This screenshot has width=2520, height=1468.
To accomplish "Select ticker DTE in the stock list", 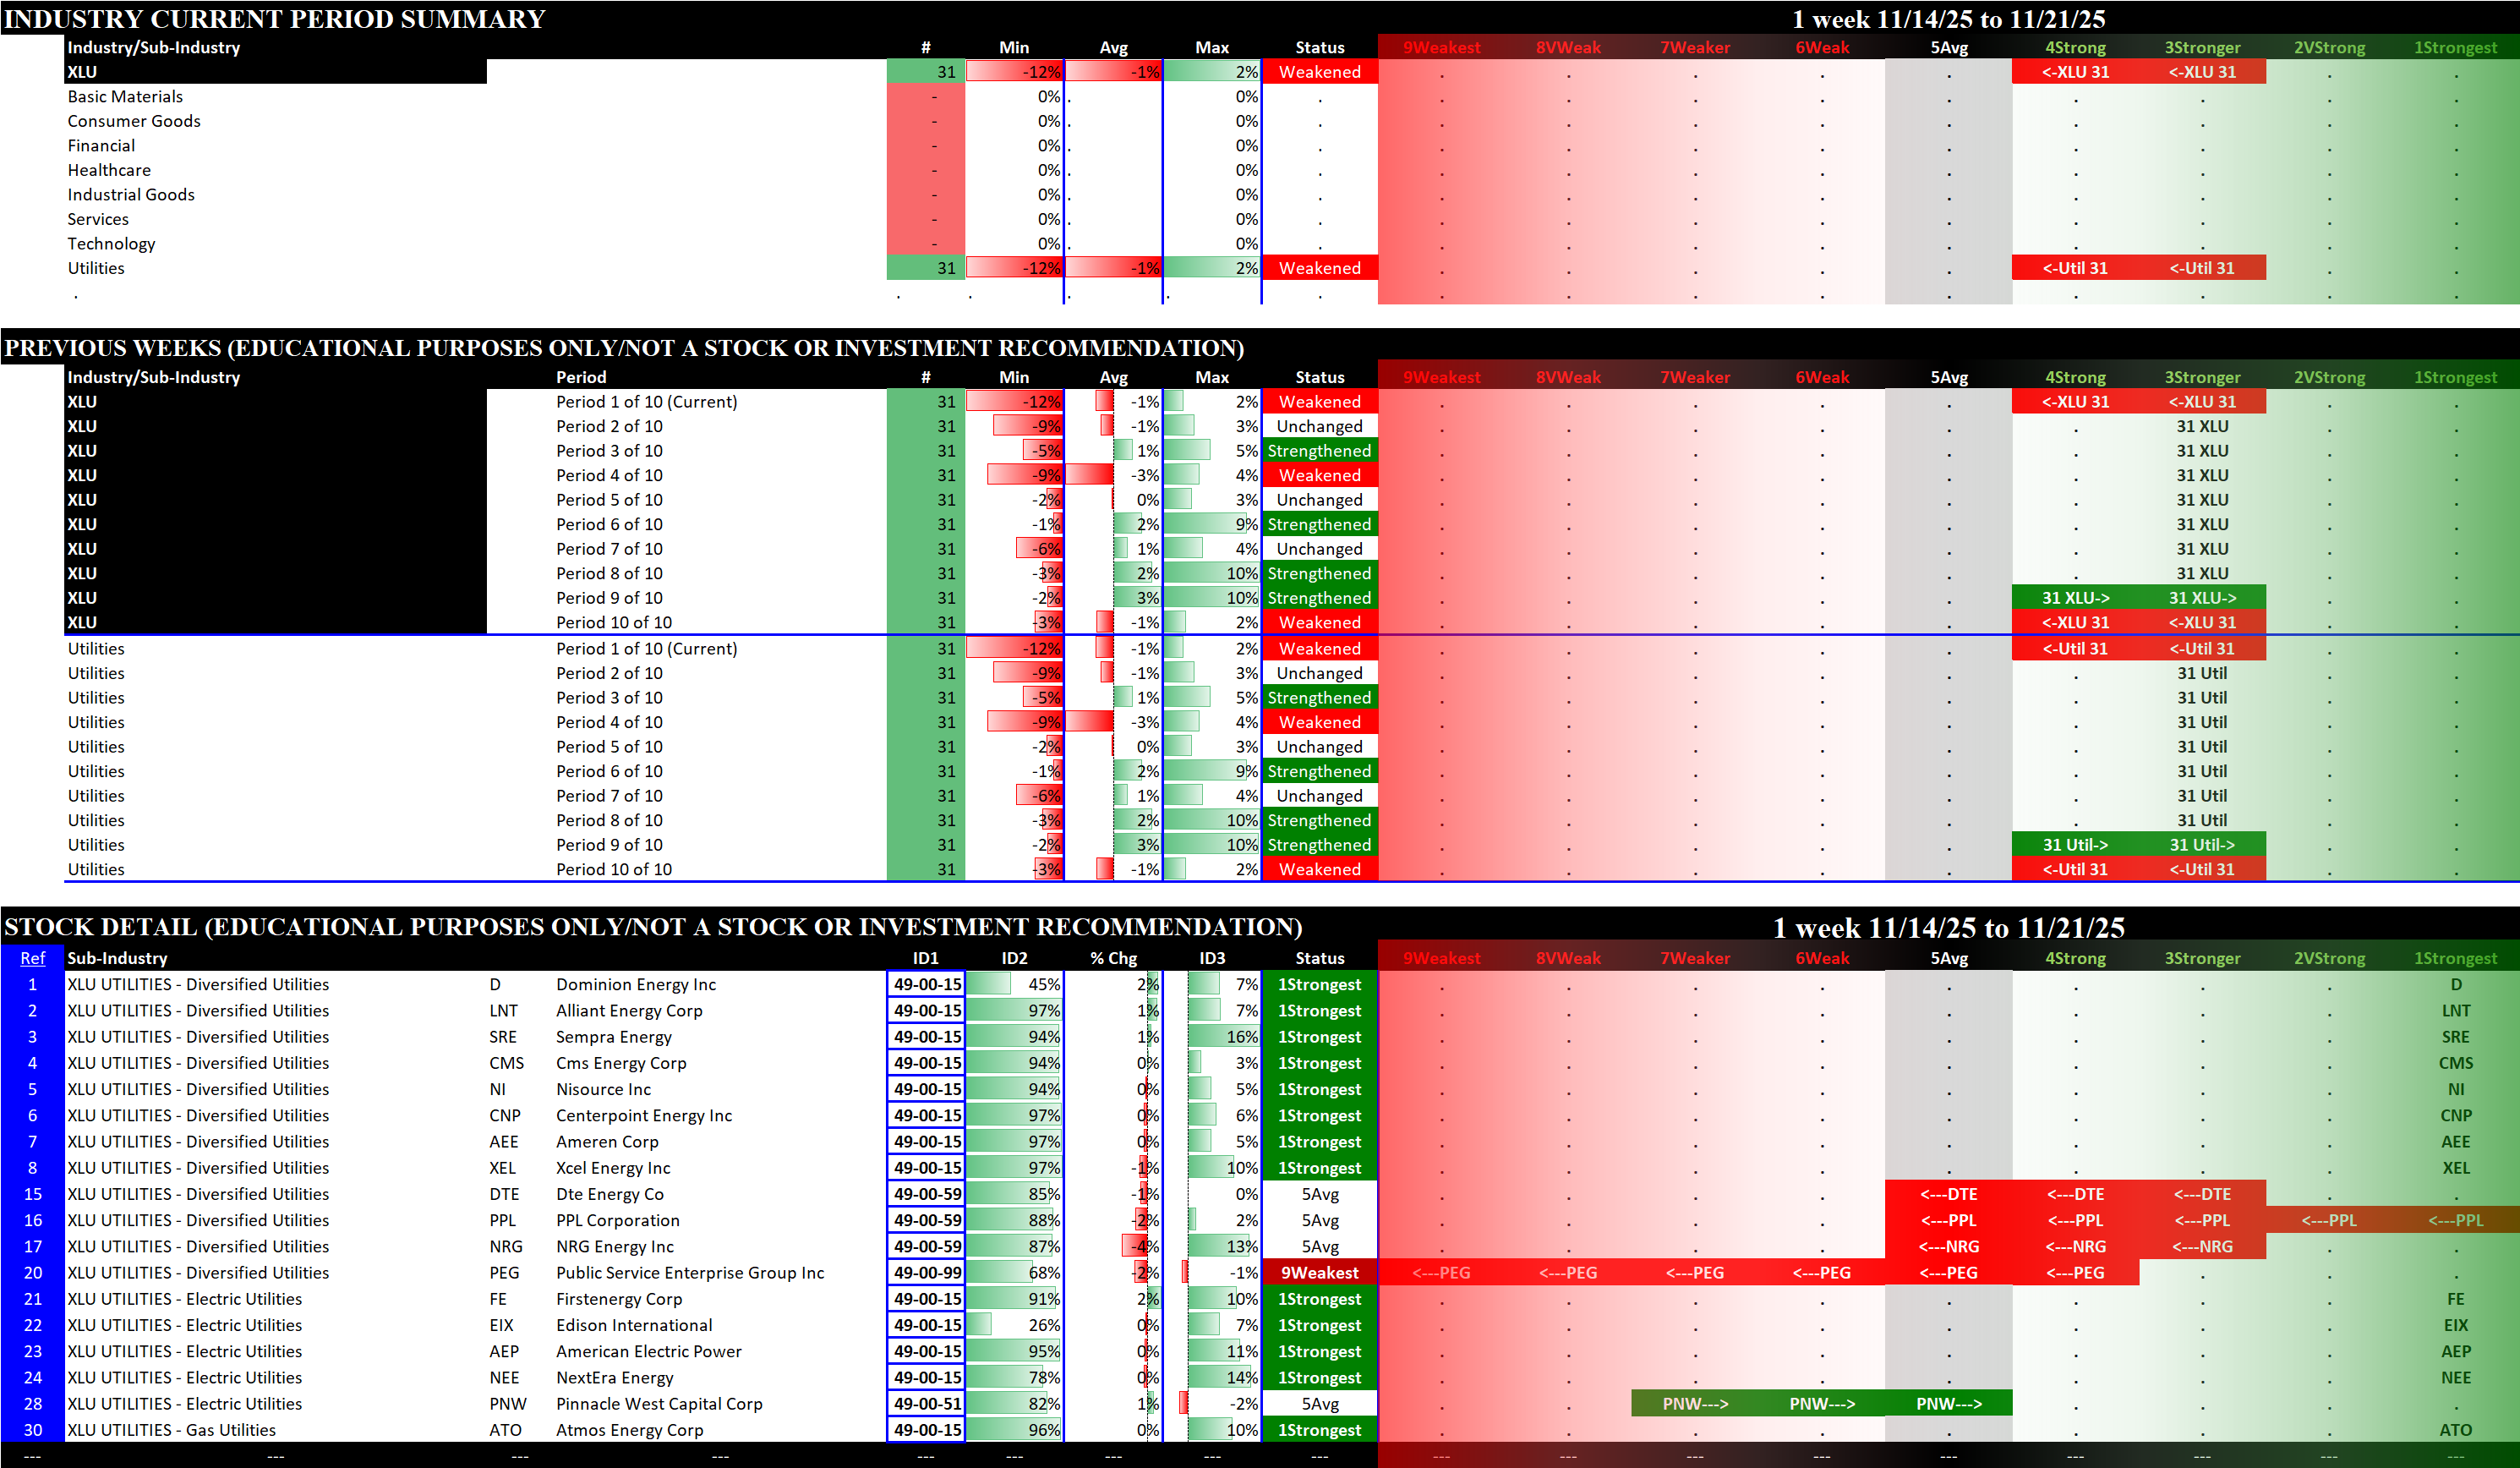I will point(504,1194).
